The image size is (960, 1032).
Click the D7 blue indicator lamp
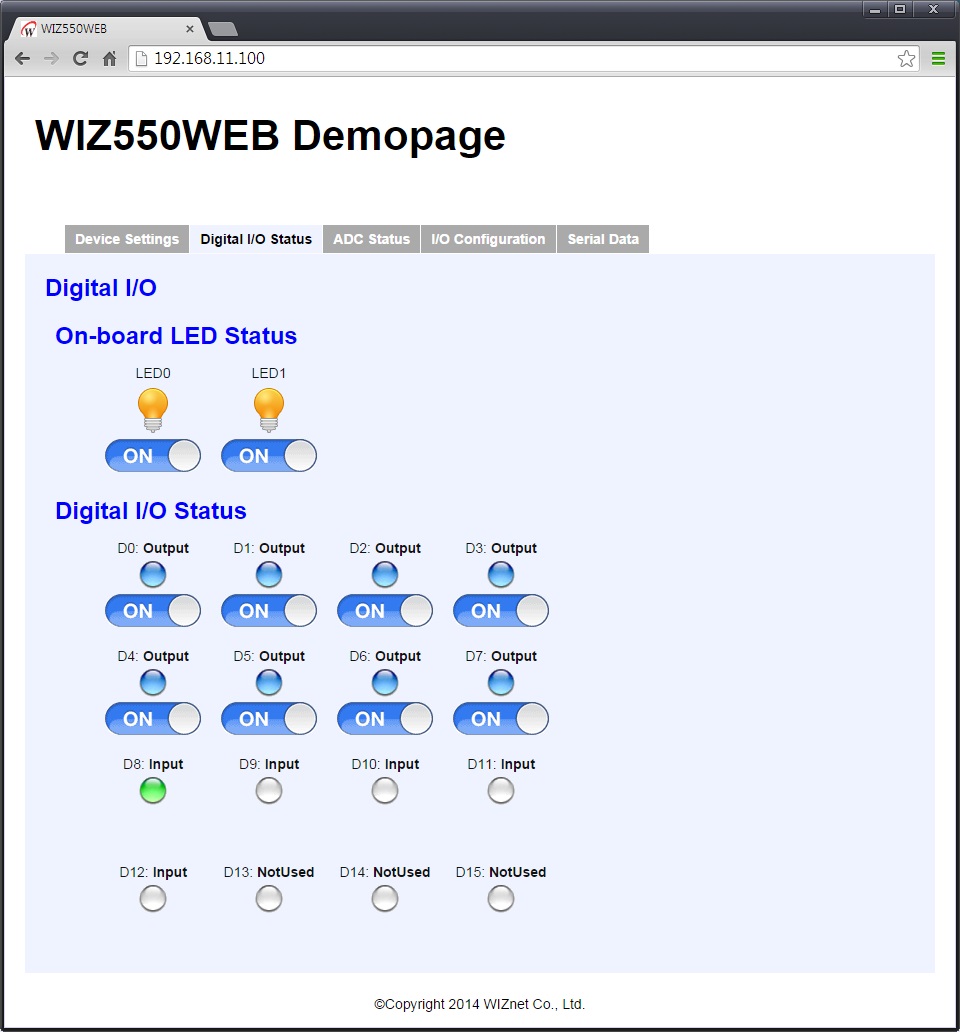coord(501,683)
